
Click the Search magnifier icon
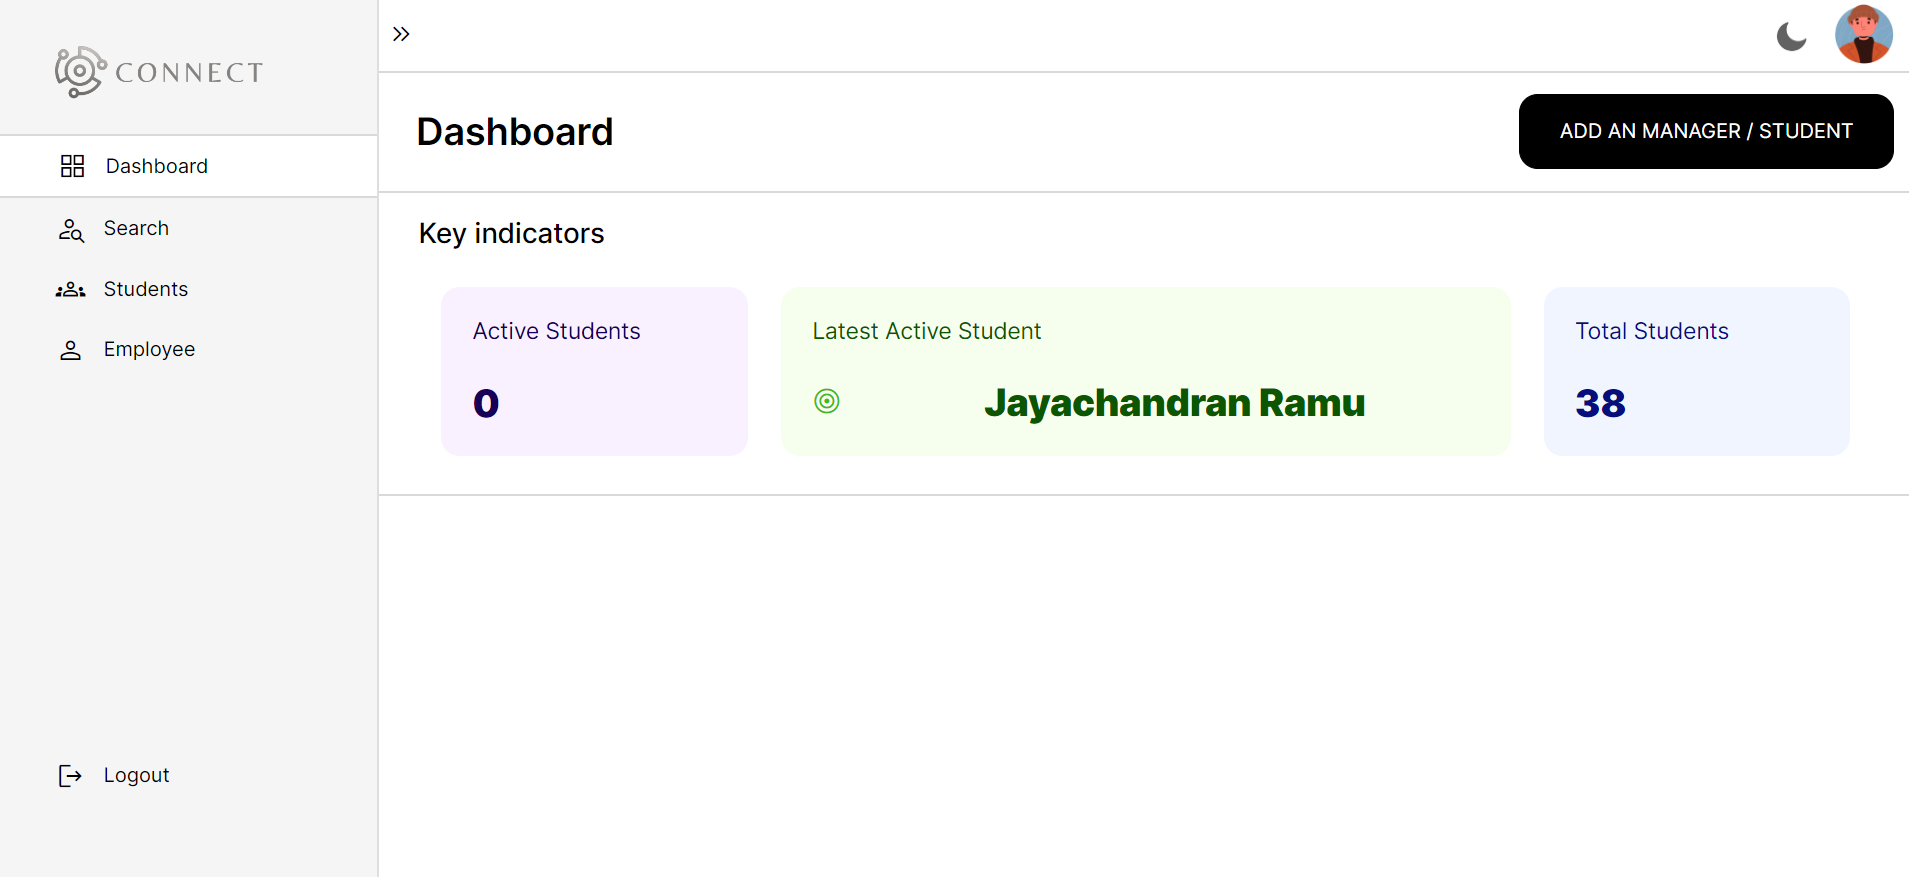click(x=71, y=229)
